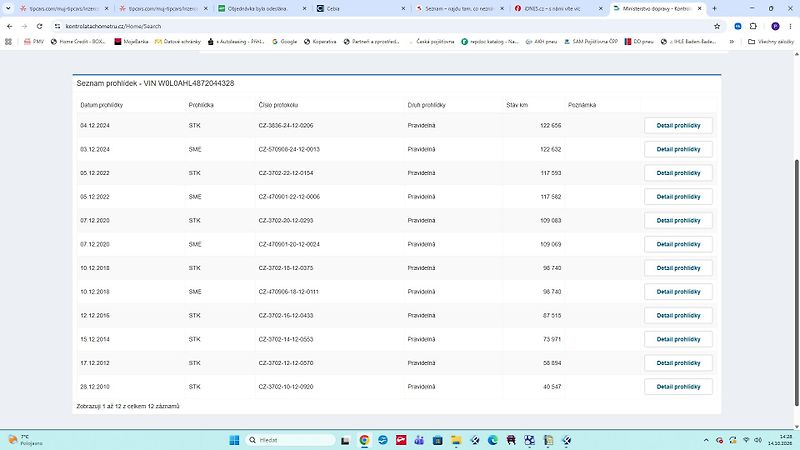Open Detail prohlídky for 04.12.2024 STK
This screenshot has height=450, width=800.
(678, 126)
